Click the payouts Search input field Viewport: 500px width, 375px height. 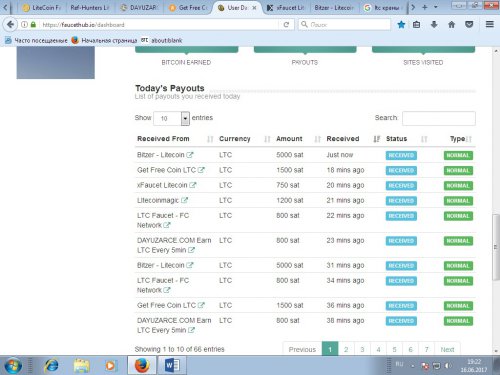[x=439, y=118]
